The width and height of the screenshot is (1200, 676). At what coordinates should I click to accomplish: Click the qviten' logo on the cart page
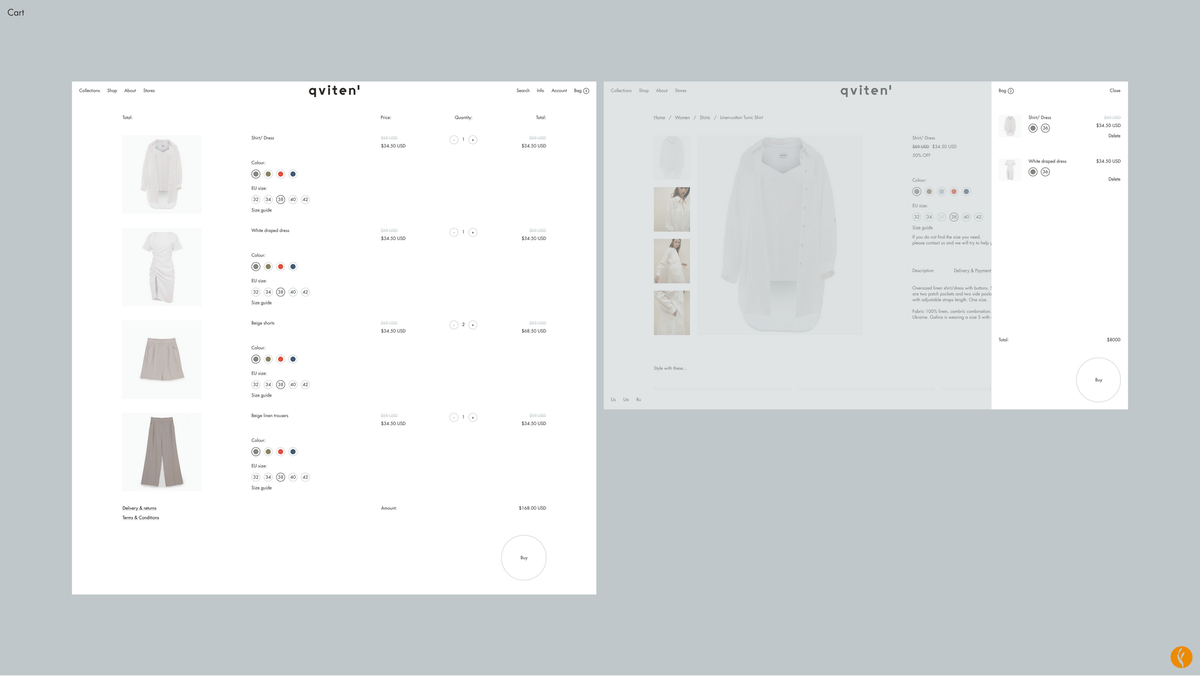pyautogui.click(x=334, y=90)
